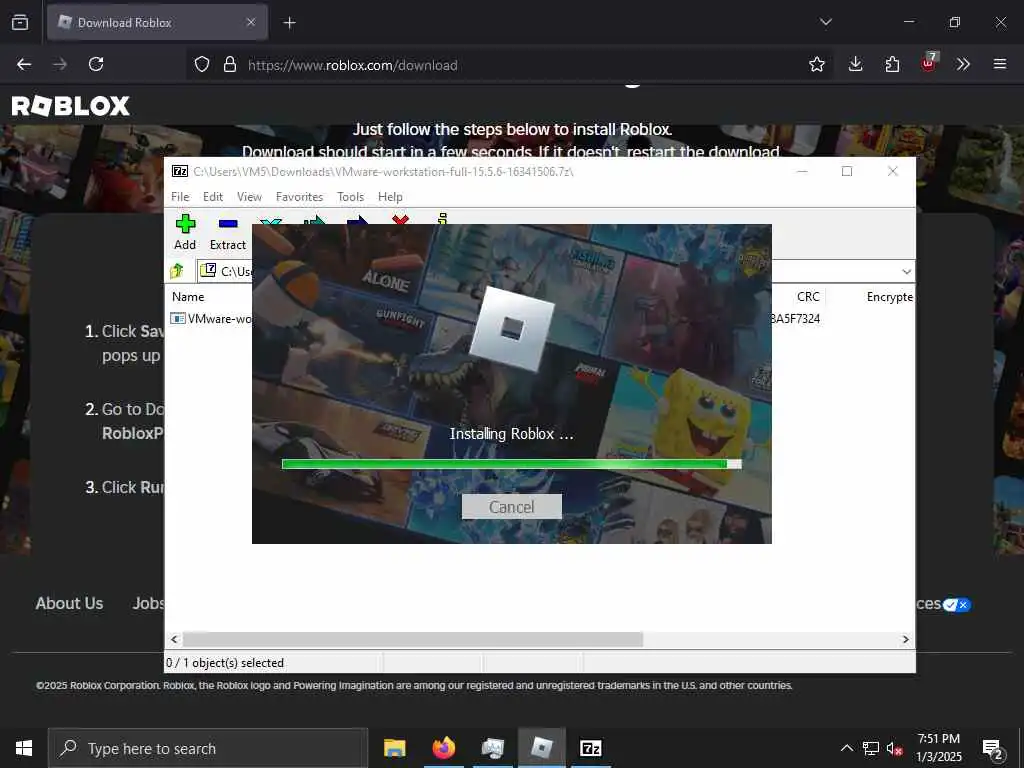This screenshot has height=768, width=1024.
Task: Show more toolbar tools via the double-chevron overflow
Action: [x=963, y=64]
